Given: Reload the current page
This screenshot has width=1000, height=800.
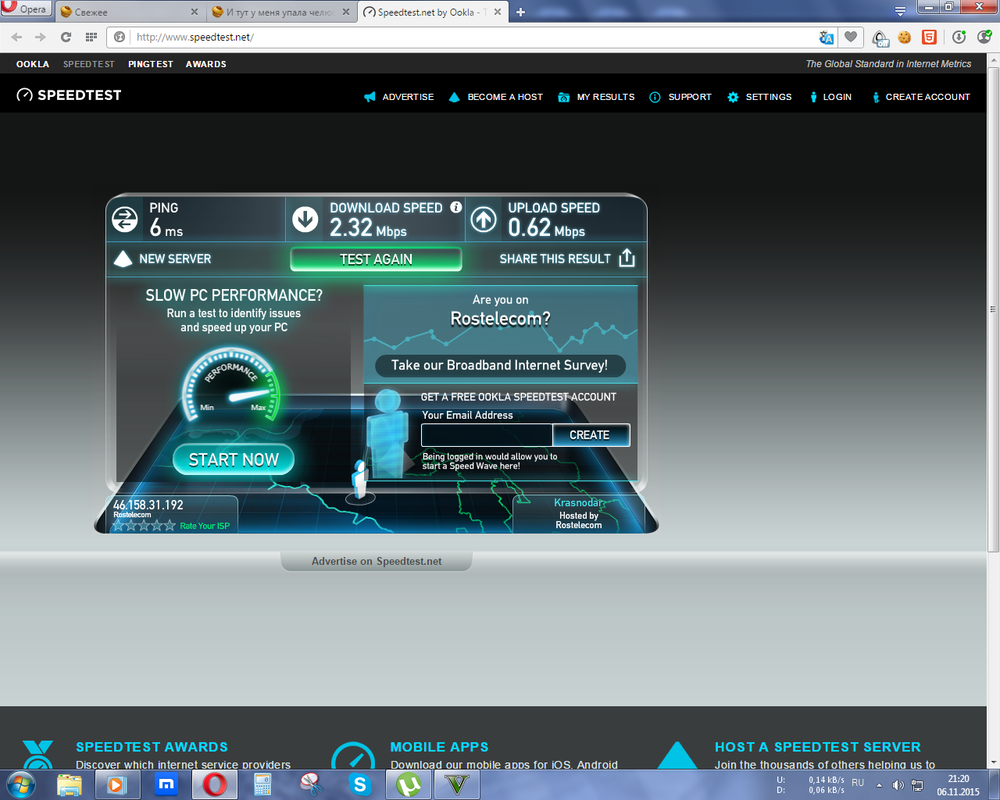Looking at the screenshot, I should tap(66, 37).
